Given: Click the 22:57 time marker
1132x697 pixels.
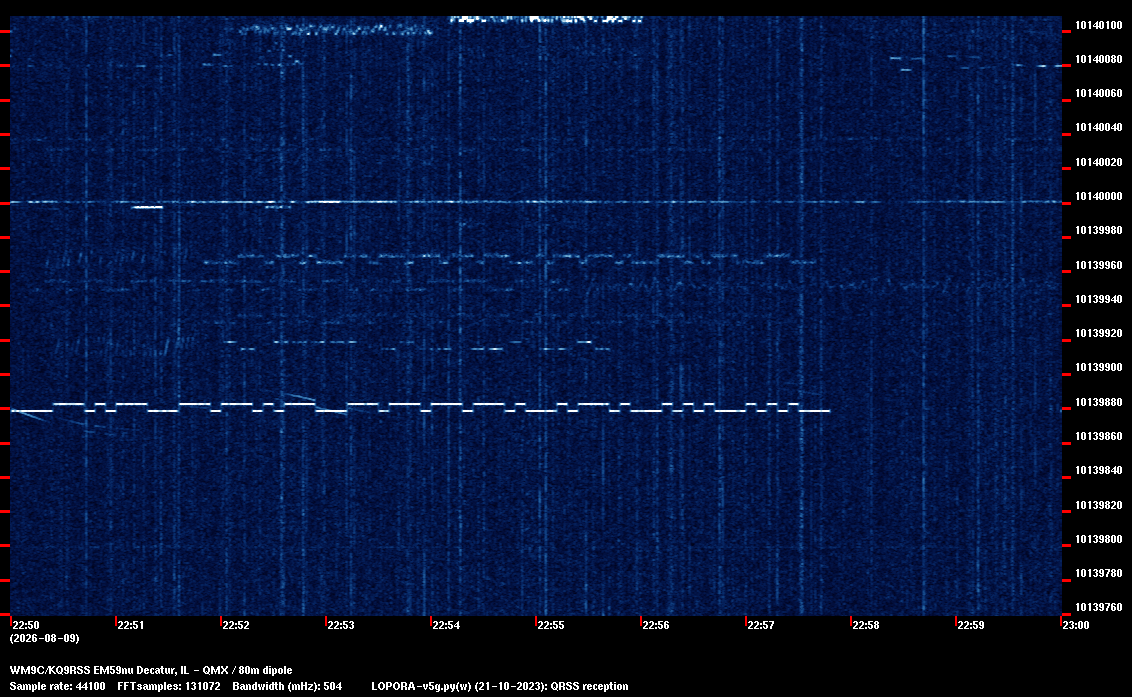Looking at the screenshot, I should coord(760,625).
